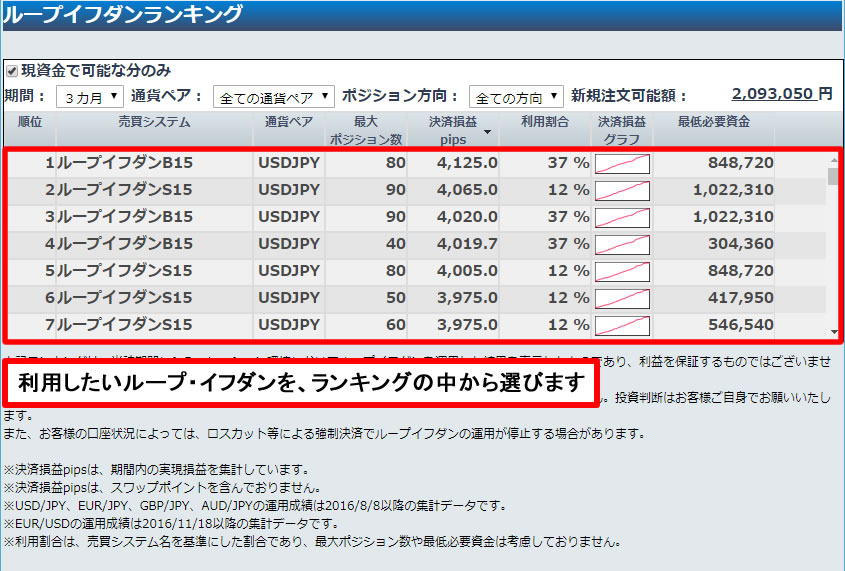The image size is (845, 571).
Task: Open the rank 3 profit graph thumbnail
Action: click(x=622, y=218)
